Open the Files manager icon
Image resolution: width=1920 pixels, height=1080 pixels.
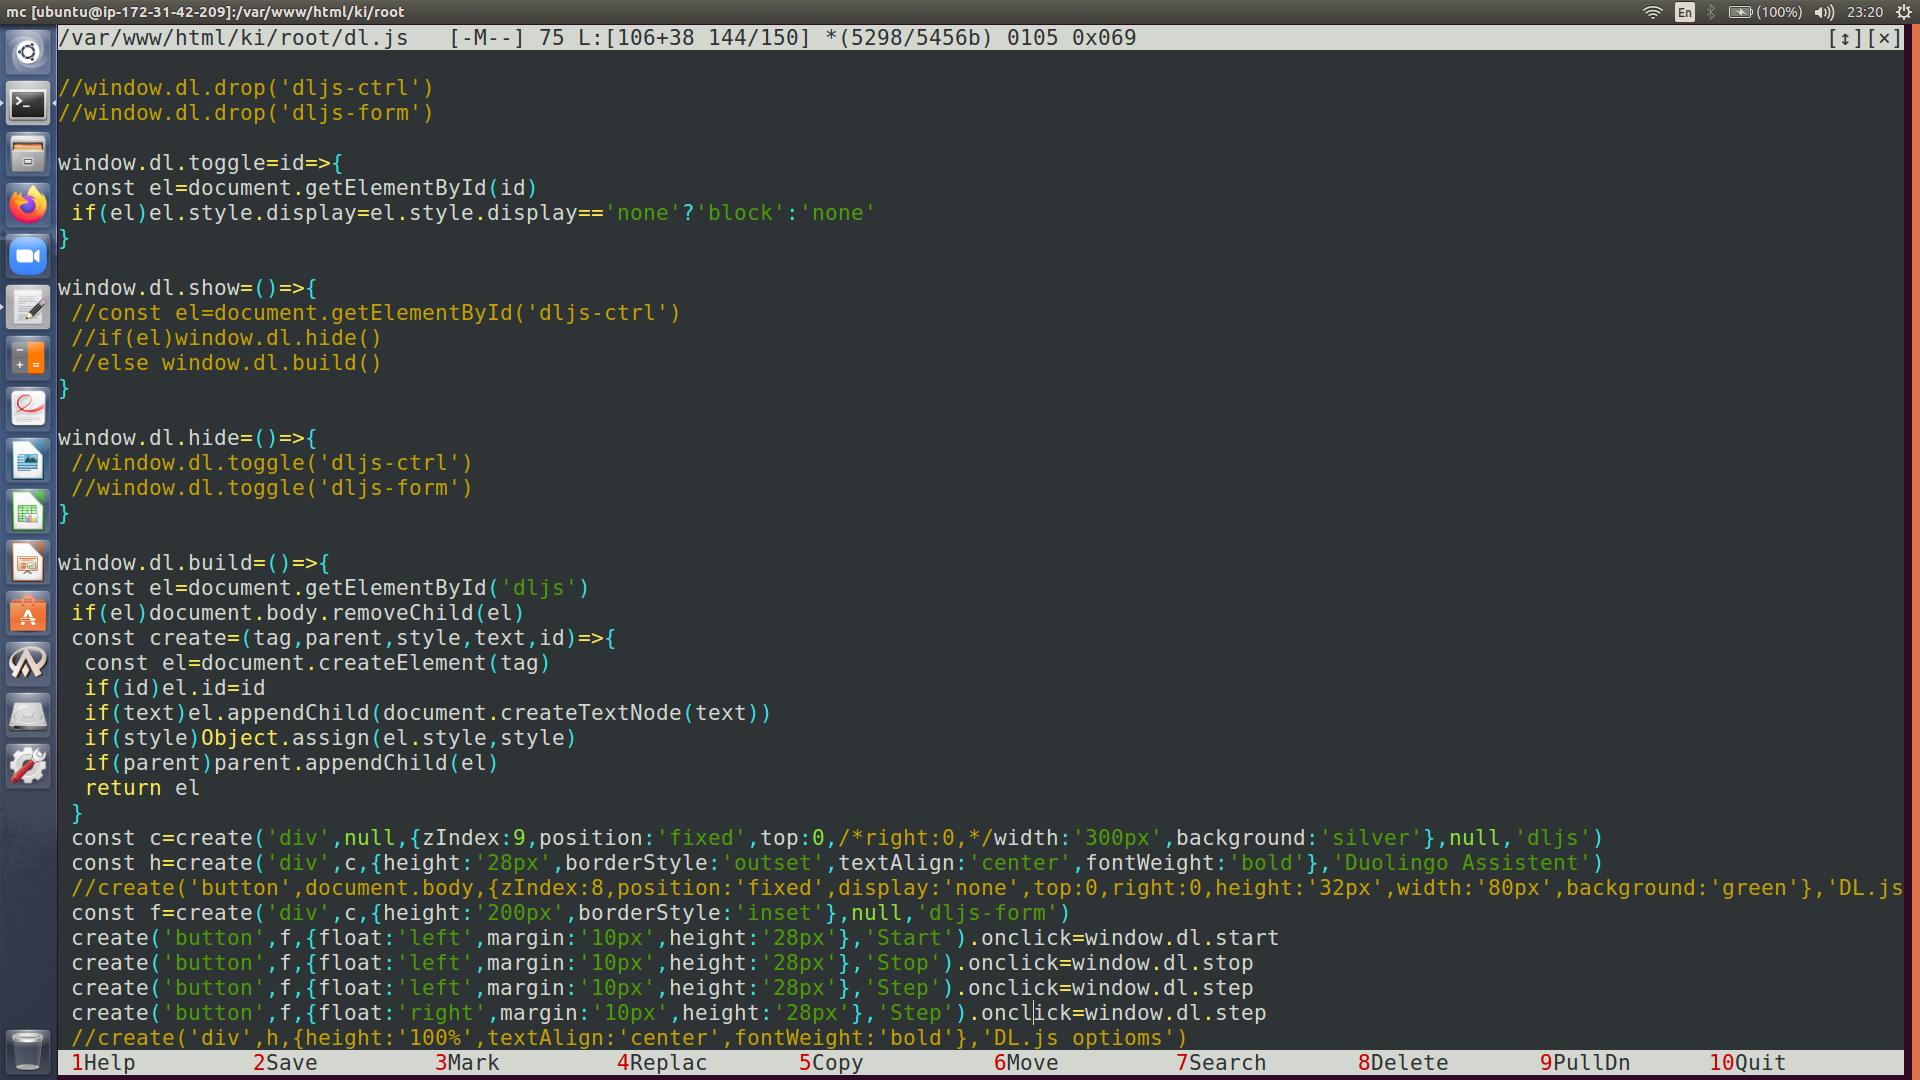pos(28,154)
